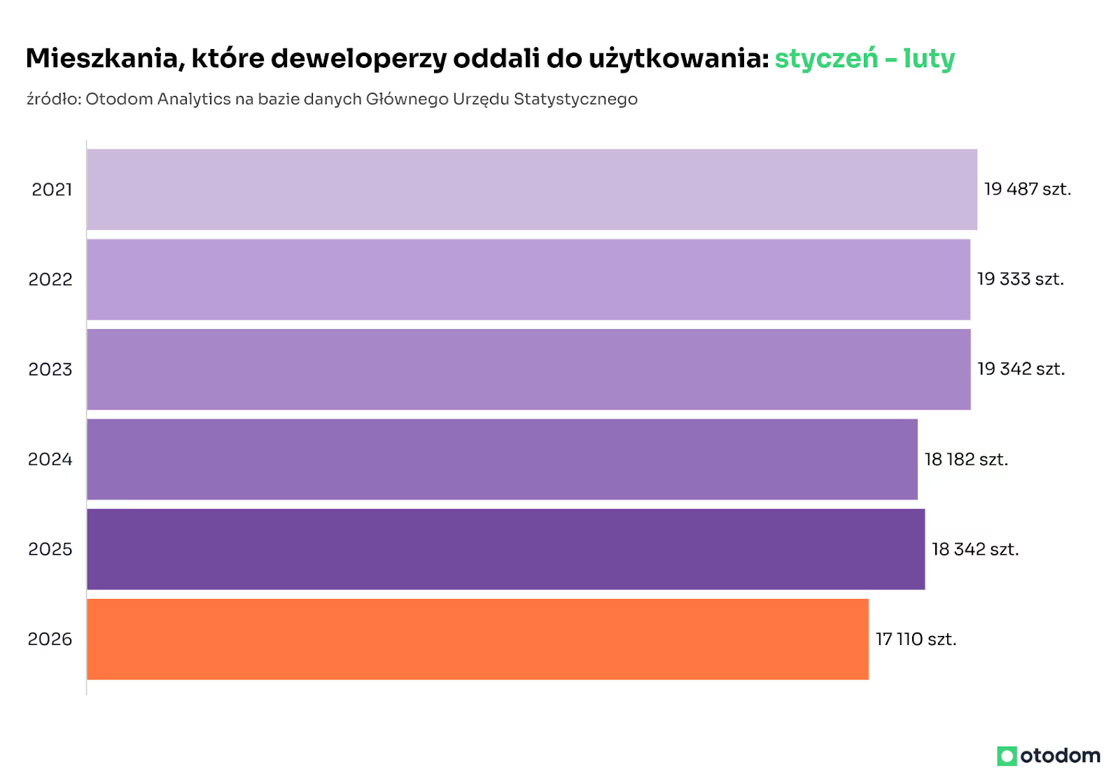Viewport: 1120px width, 776px height.
Task: Click the 2021 year axis label
Action: click(x=51, y=189)
